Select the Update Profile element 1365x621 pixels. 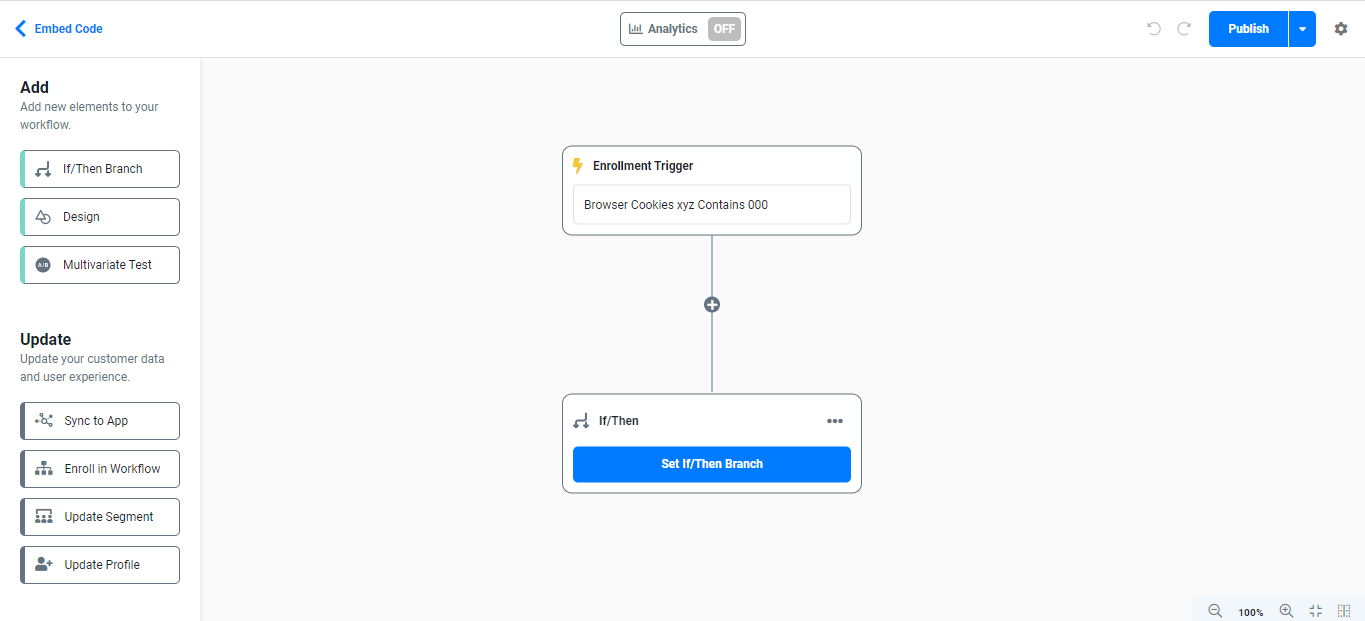[100, 565]
